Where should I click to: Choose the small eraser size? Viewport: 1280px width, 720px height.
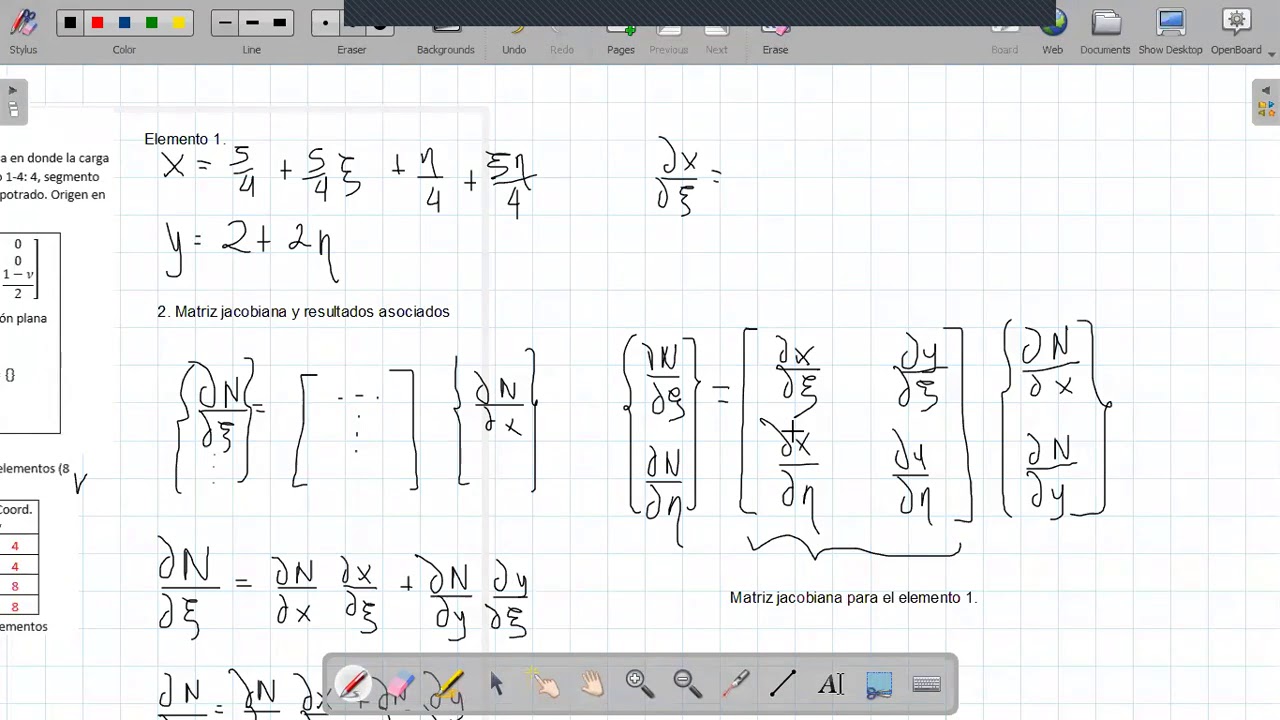point(325,23)
